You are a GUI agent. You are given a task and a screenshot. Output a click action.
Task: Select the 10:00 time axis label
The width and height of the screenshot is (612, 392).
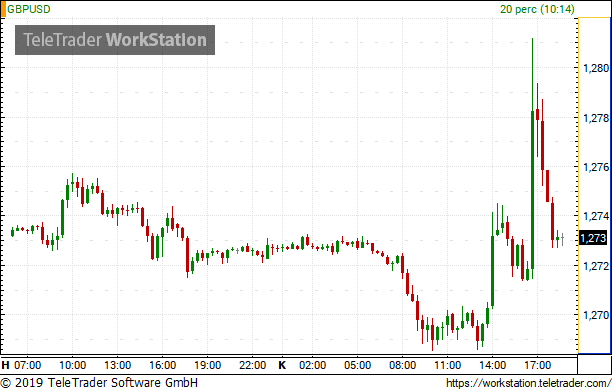click(73, 365)
